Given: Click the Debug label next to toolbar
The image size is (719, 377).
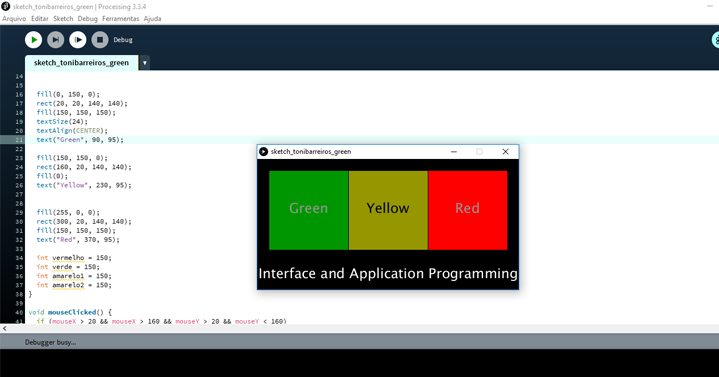Looking at the screenshot, I should pos(123,40).
